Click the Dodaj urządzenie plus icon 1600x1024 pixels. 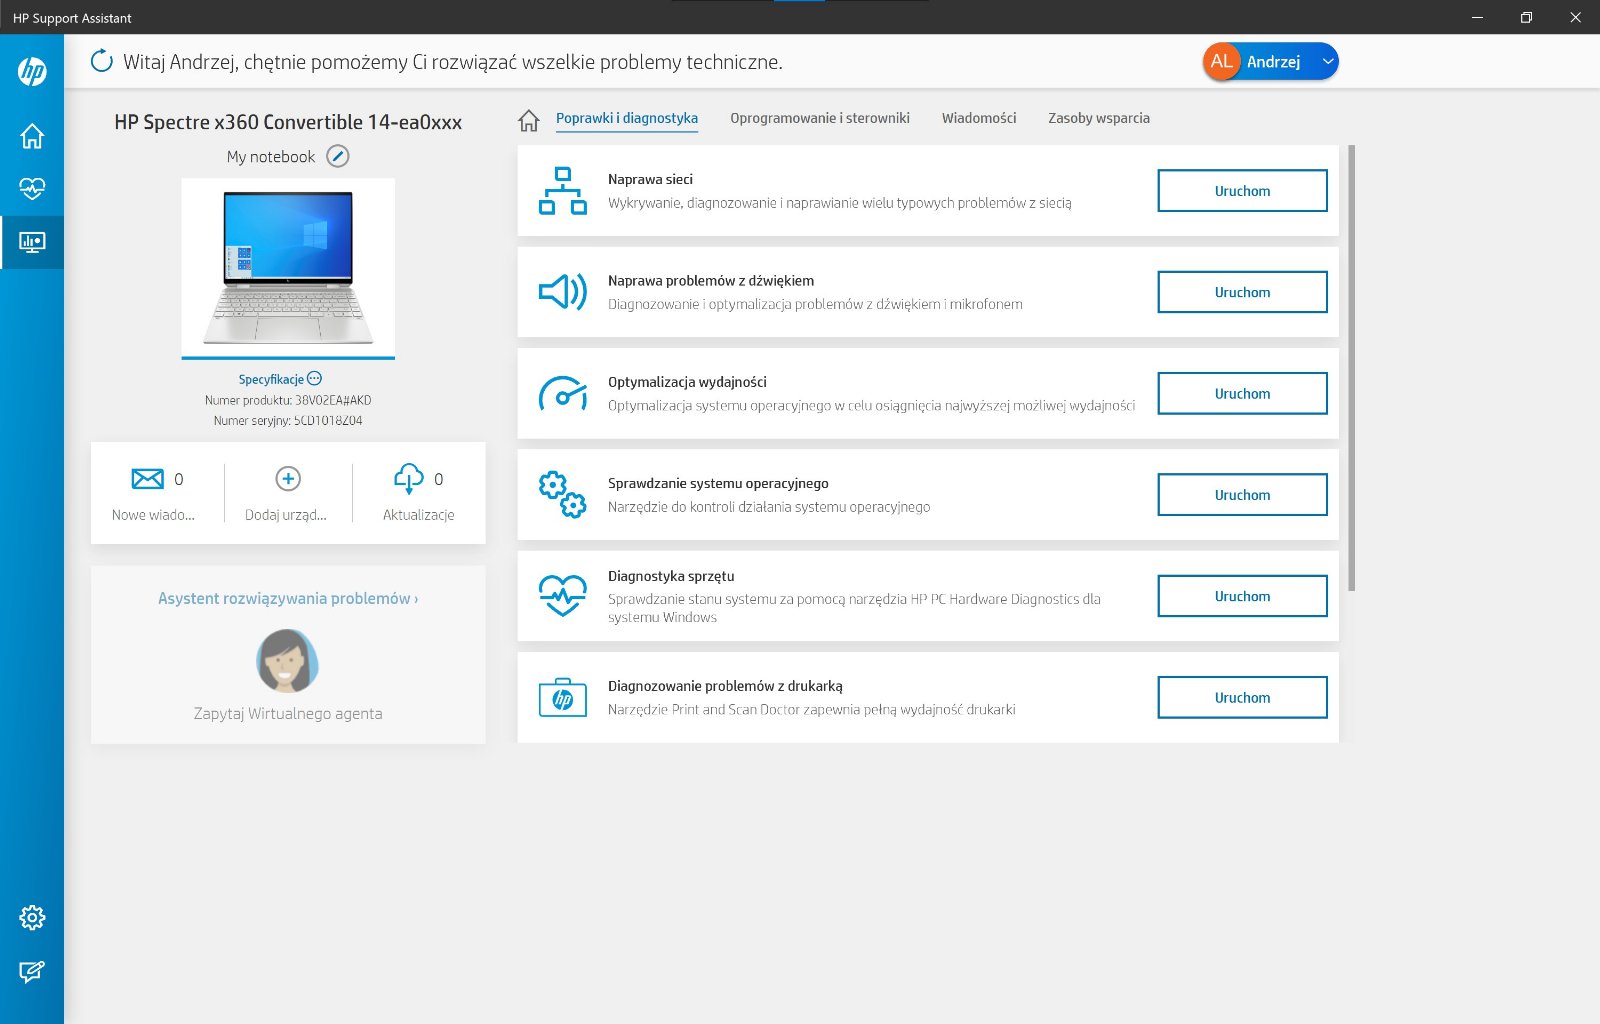[x=288, y=479]
